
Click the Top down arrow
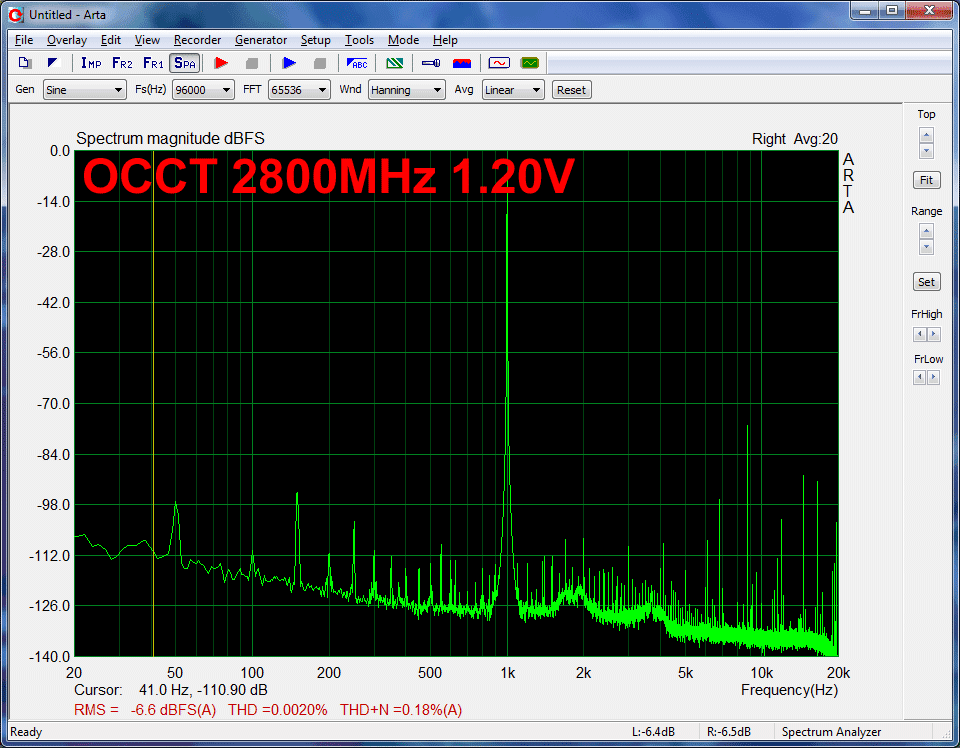point(926,151)
